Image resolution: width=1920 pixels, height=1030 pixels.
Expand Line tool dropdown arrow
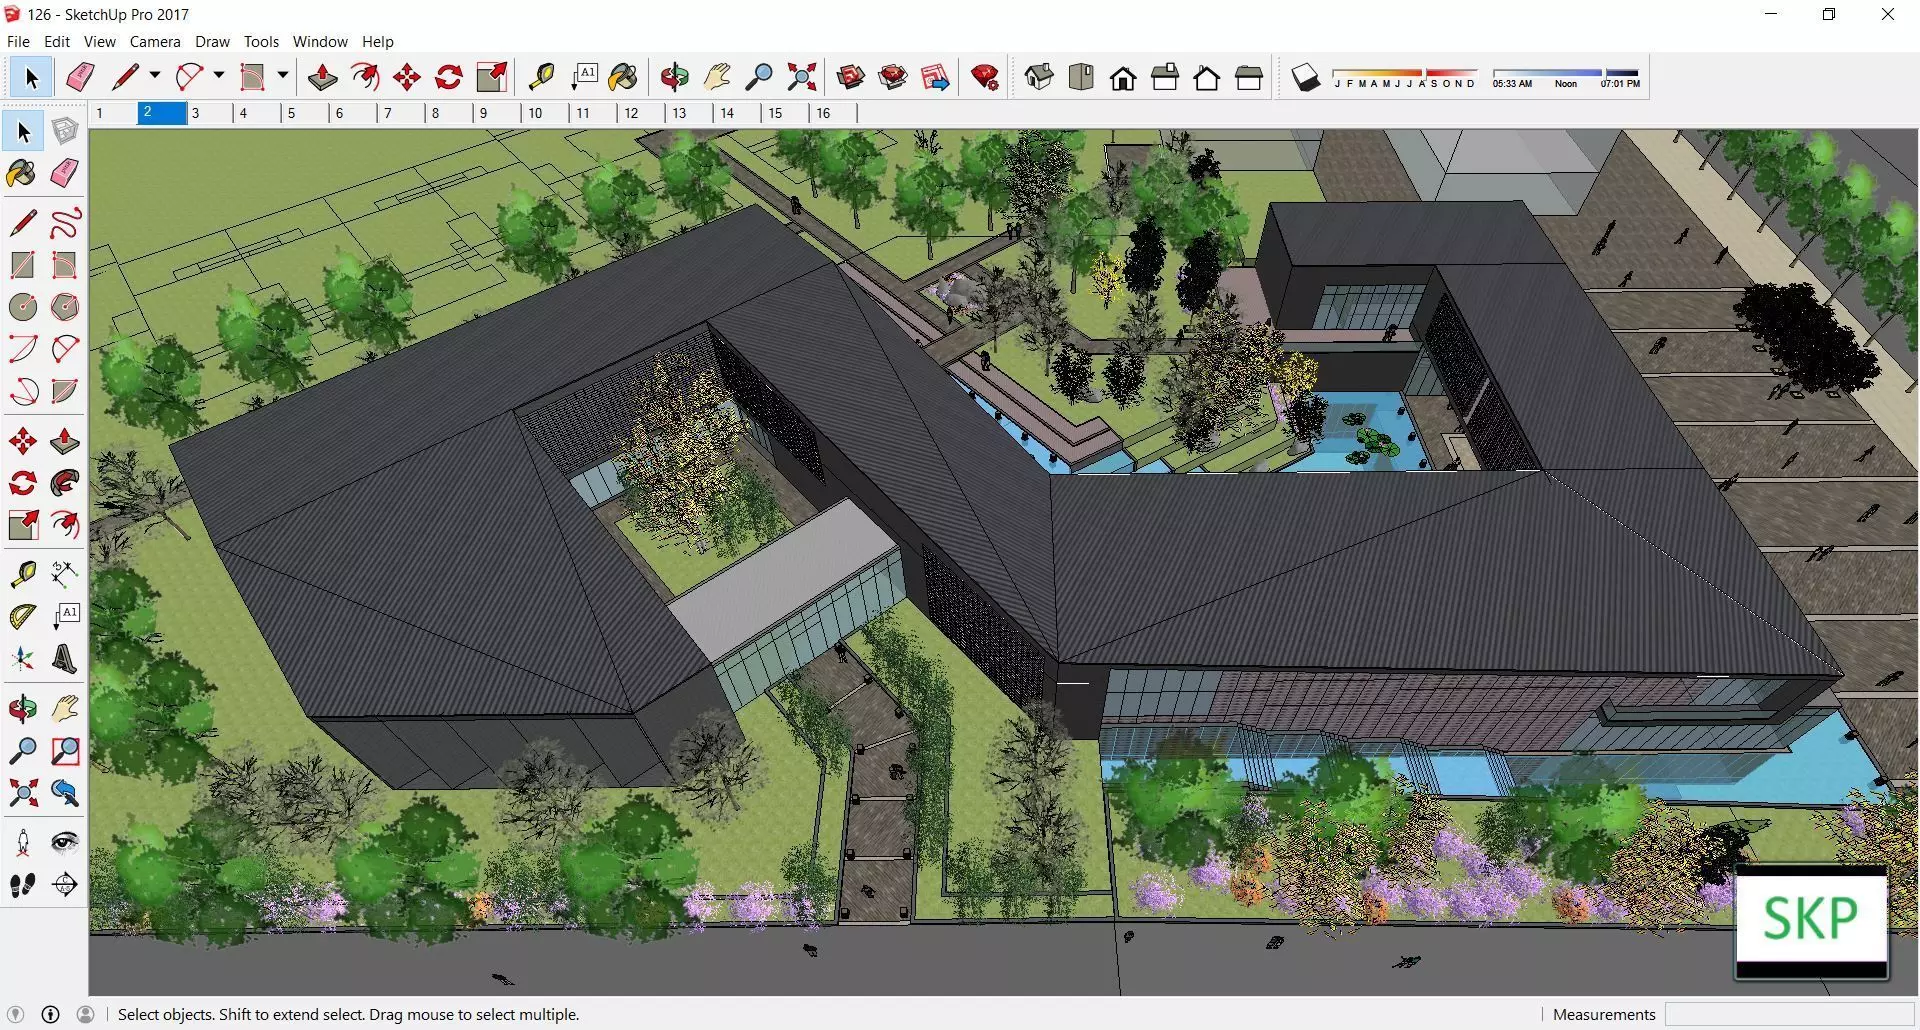pos(154,76)
